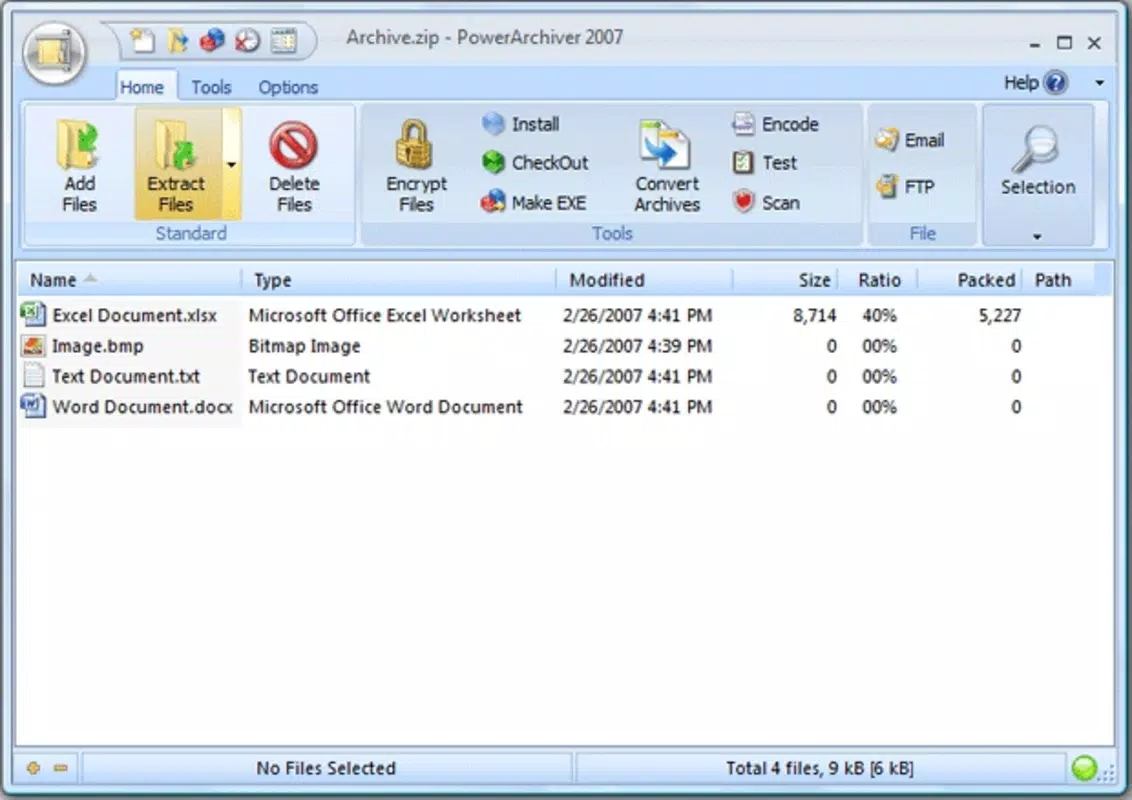The height and width of the screenshot is (800, 1132).
Task: Sort by the Ratio column header
Action: point(878,280)
